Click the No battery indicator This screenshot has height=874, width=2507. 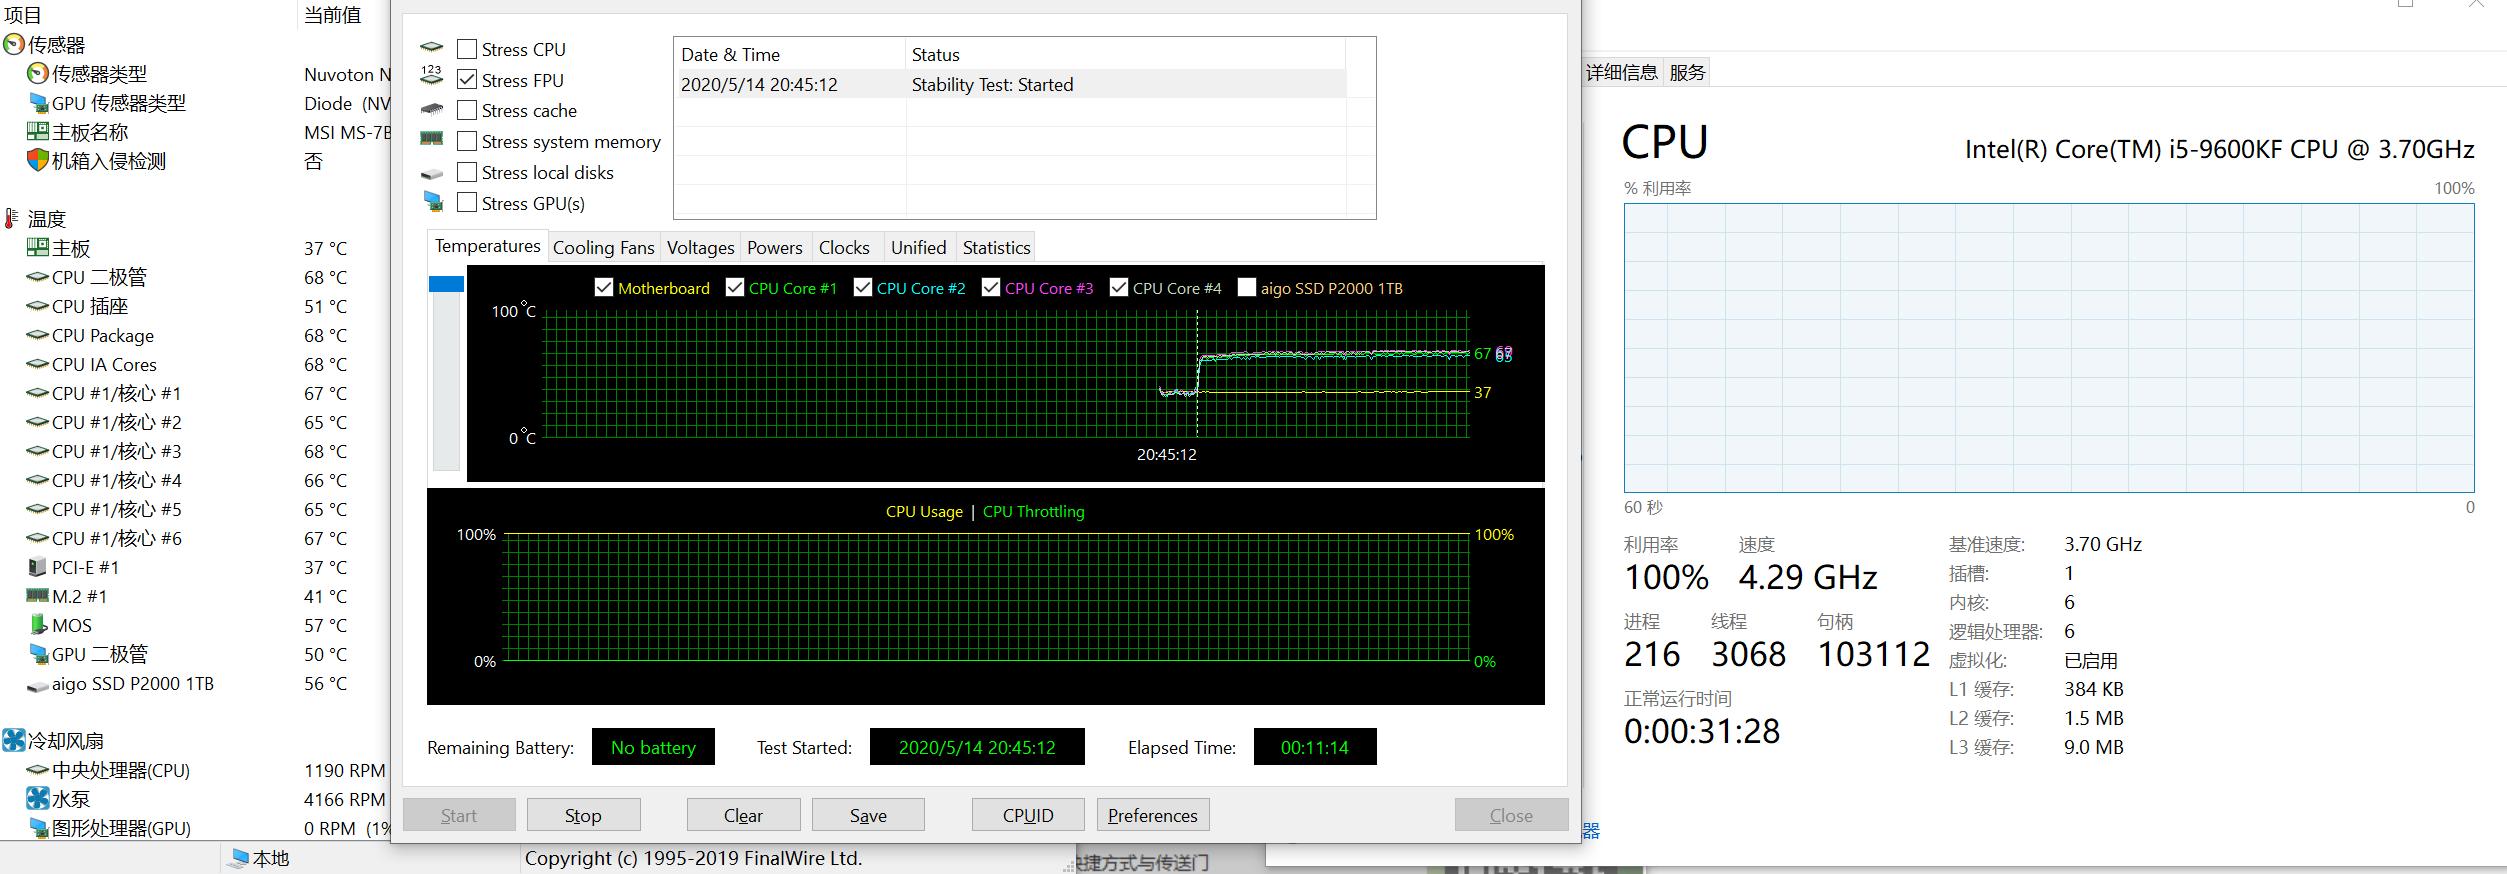coord(653,747)
